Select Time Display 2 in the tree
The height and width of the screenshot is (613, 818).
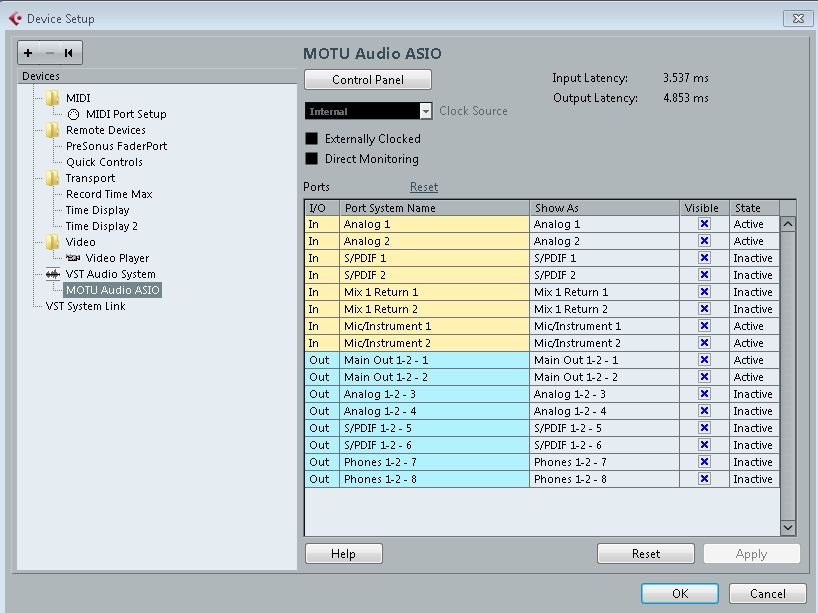coord(102,226)
